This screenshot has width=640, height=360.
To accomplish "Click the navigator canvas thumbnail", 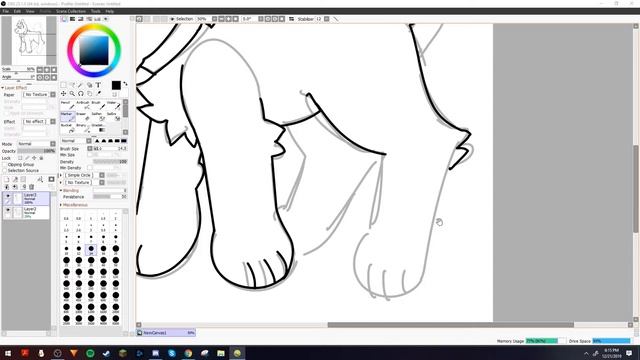I will coord(29,40).
